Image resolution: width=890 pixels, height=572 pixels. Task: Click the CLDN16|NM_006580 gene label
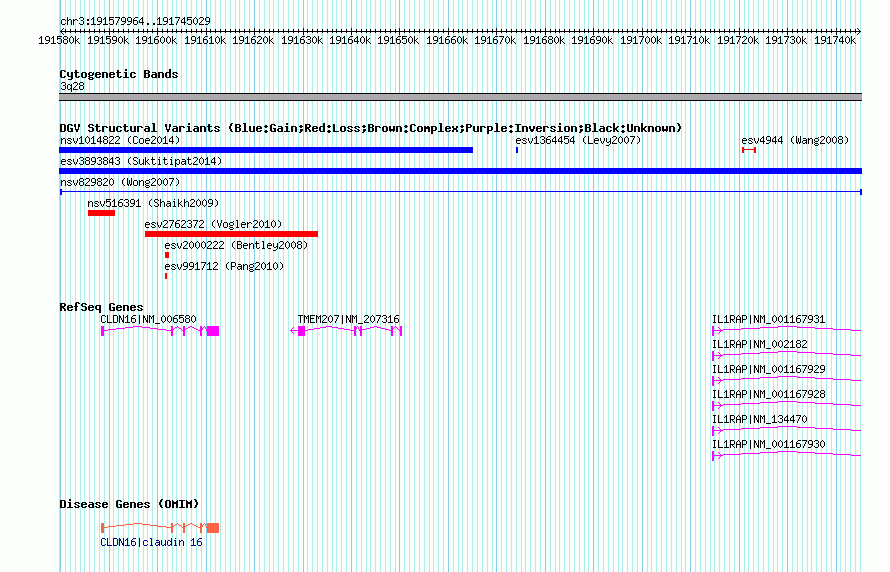click(148, 319)
